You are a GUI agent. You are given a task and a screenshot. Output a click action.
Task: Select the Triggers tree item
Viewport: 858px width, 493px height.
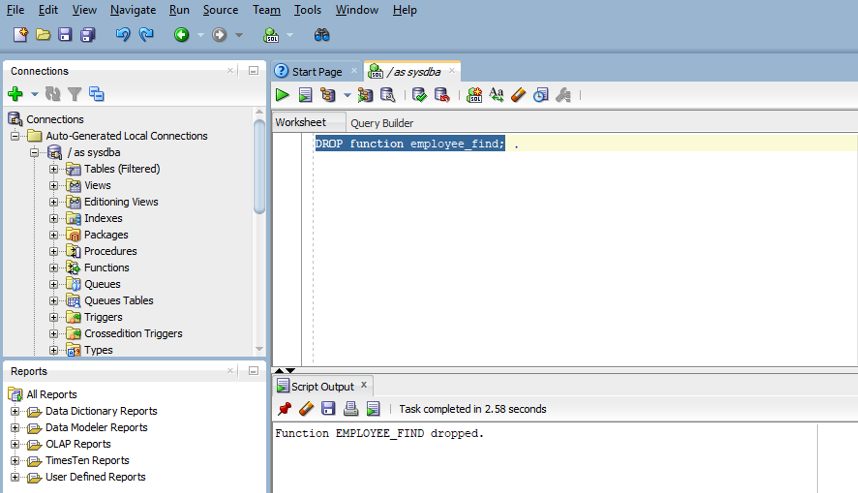[x=103, y=317]
